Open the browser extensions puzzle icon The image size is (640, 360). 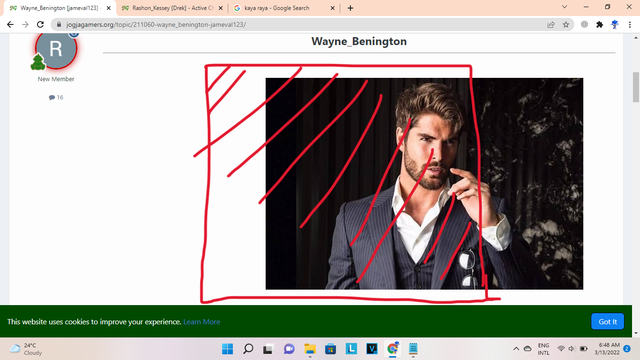[x=599, y=24]
